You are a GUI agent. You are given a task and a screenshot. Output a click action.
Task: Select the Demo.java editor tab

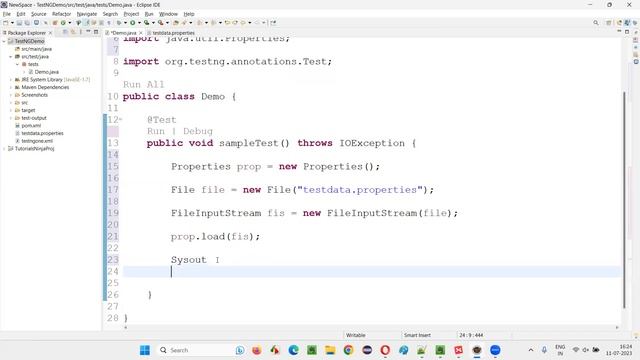click(x=123, y=33)
